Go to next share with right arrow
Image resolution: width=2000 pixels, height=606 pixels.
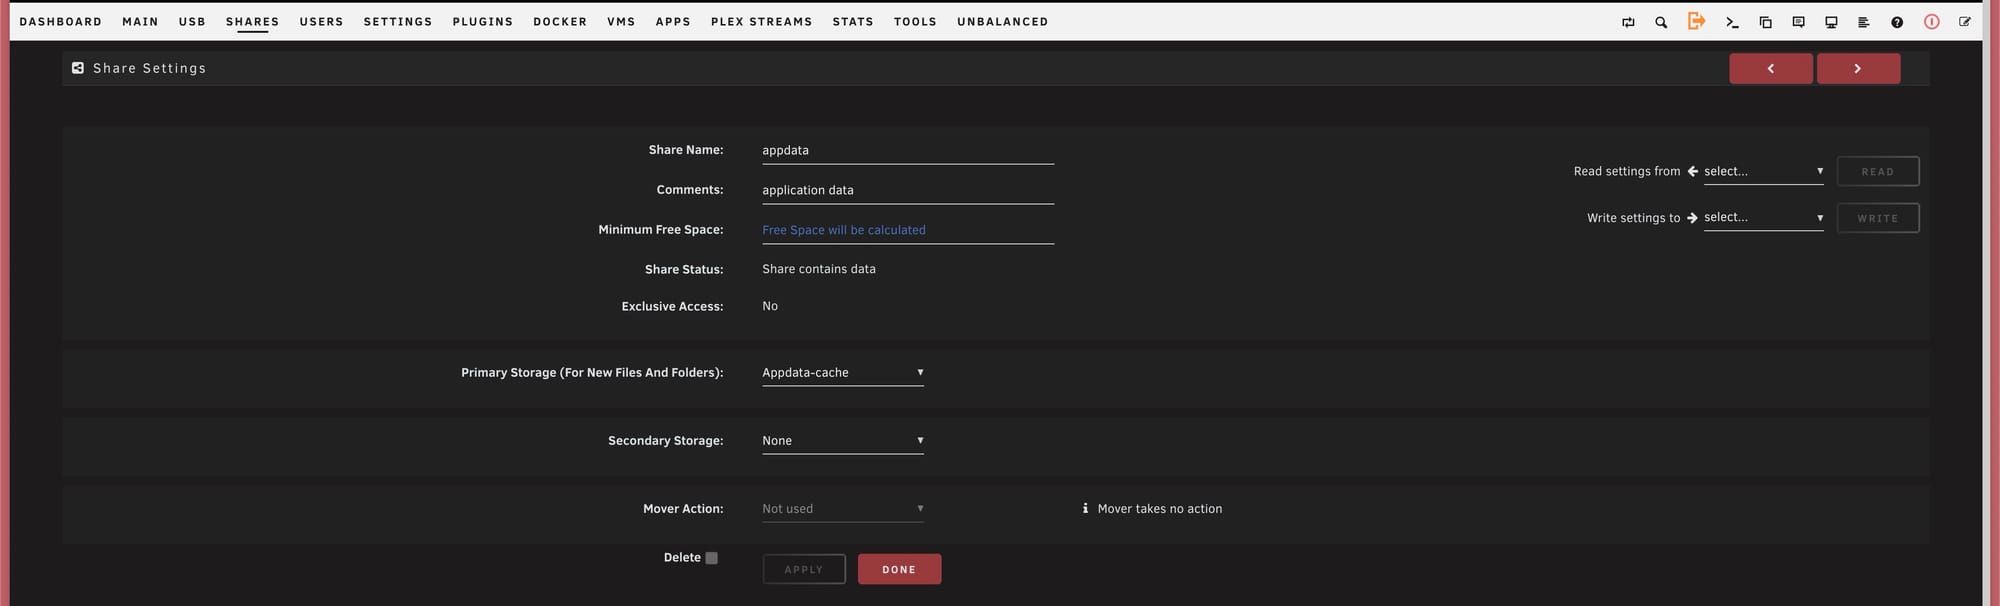tap(1857, 69)
